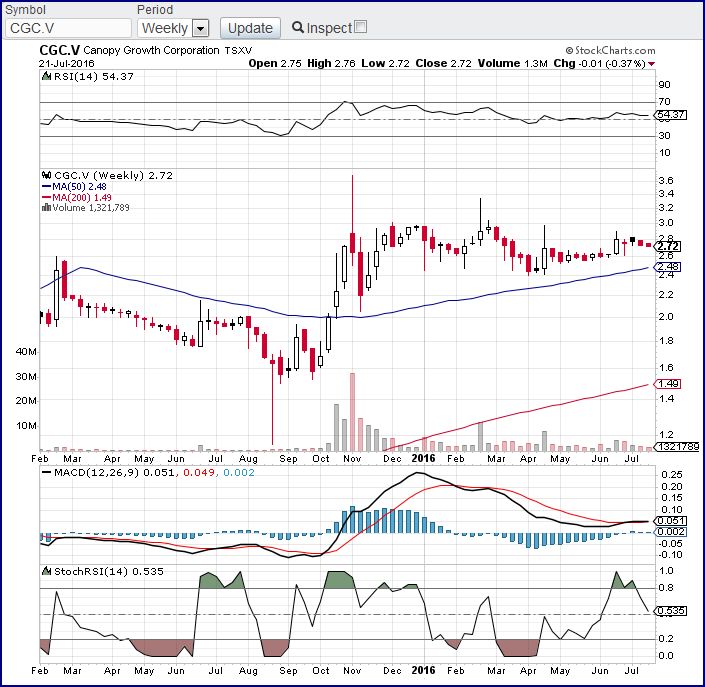
Task: Click the 2.48 MA(50) price tag
Action: (x=667, y=267)
